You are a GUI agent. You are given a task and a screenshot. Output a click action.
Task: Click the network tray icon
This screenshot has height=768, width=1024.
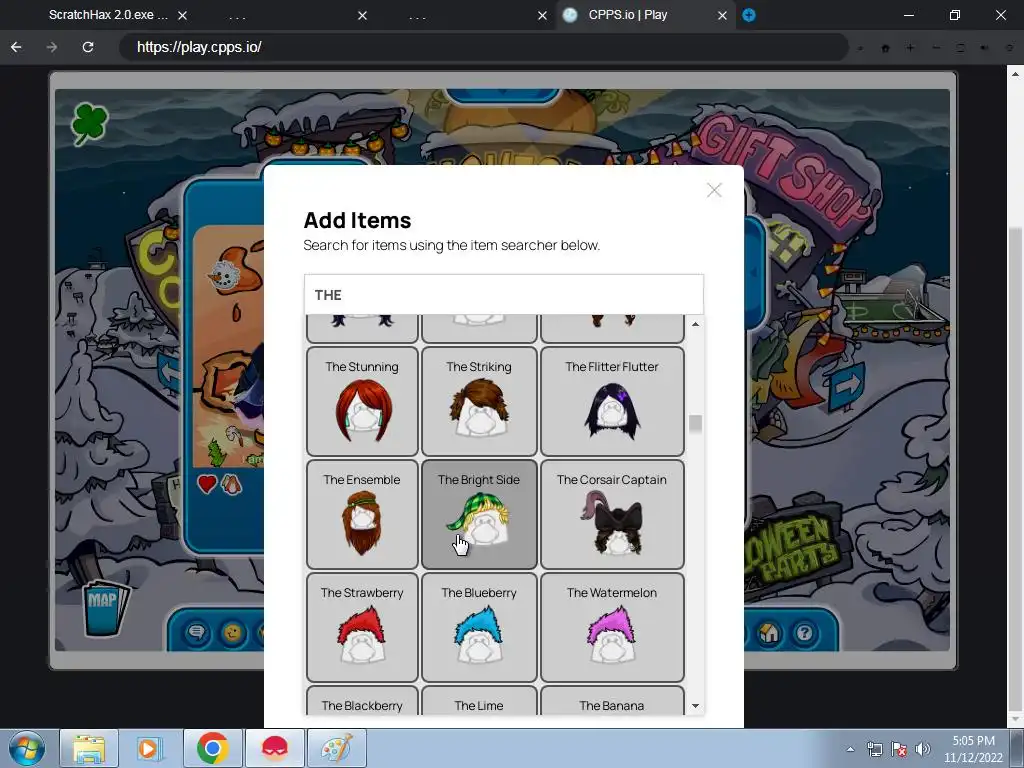tap(874, 749)
